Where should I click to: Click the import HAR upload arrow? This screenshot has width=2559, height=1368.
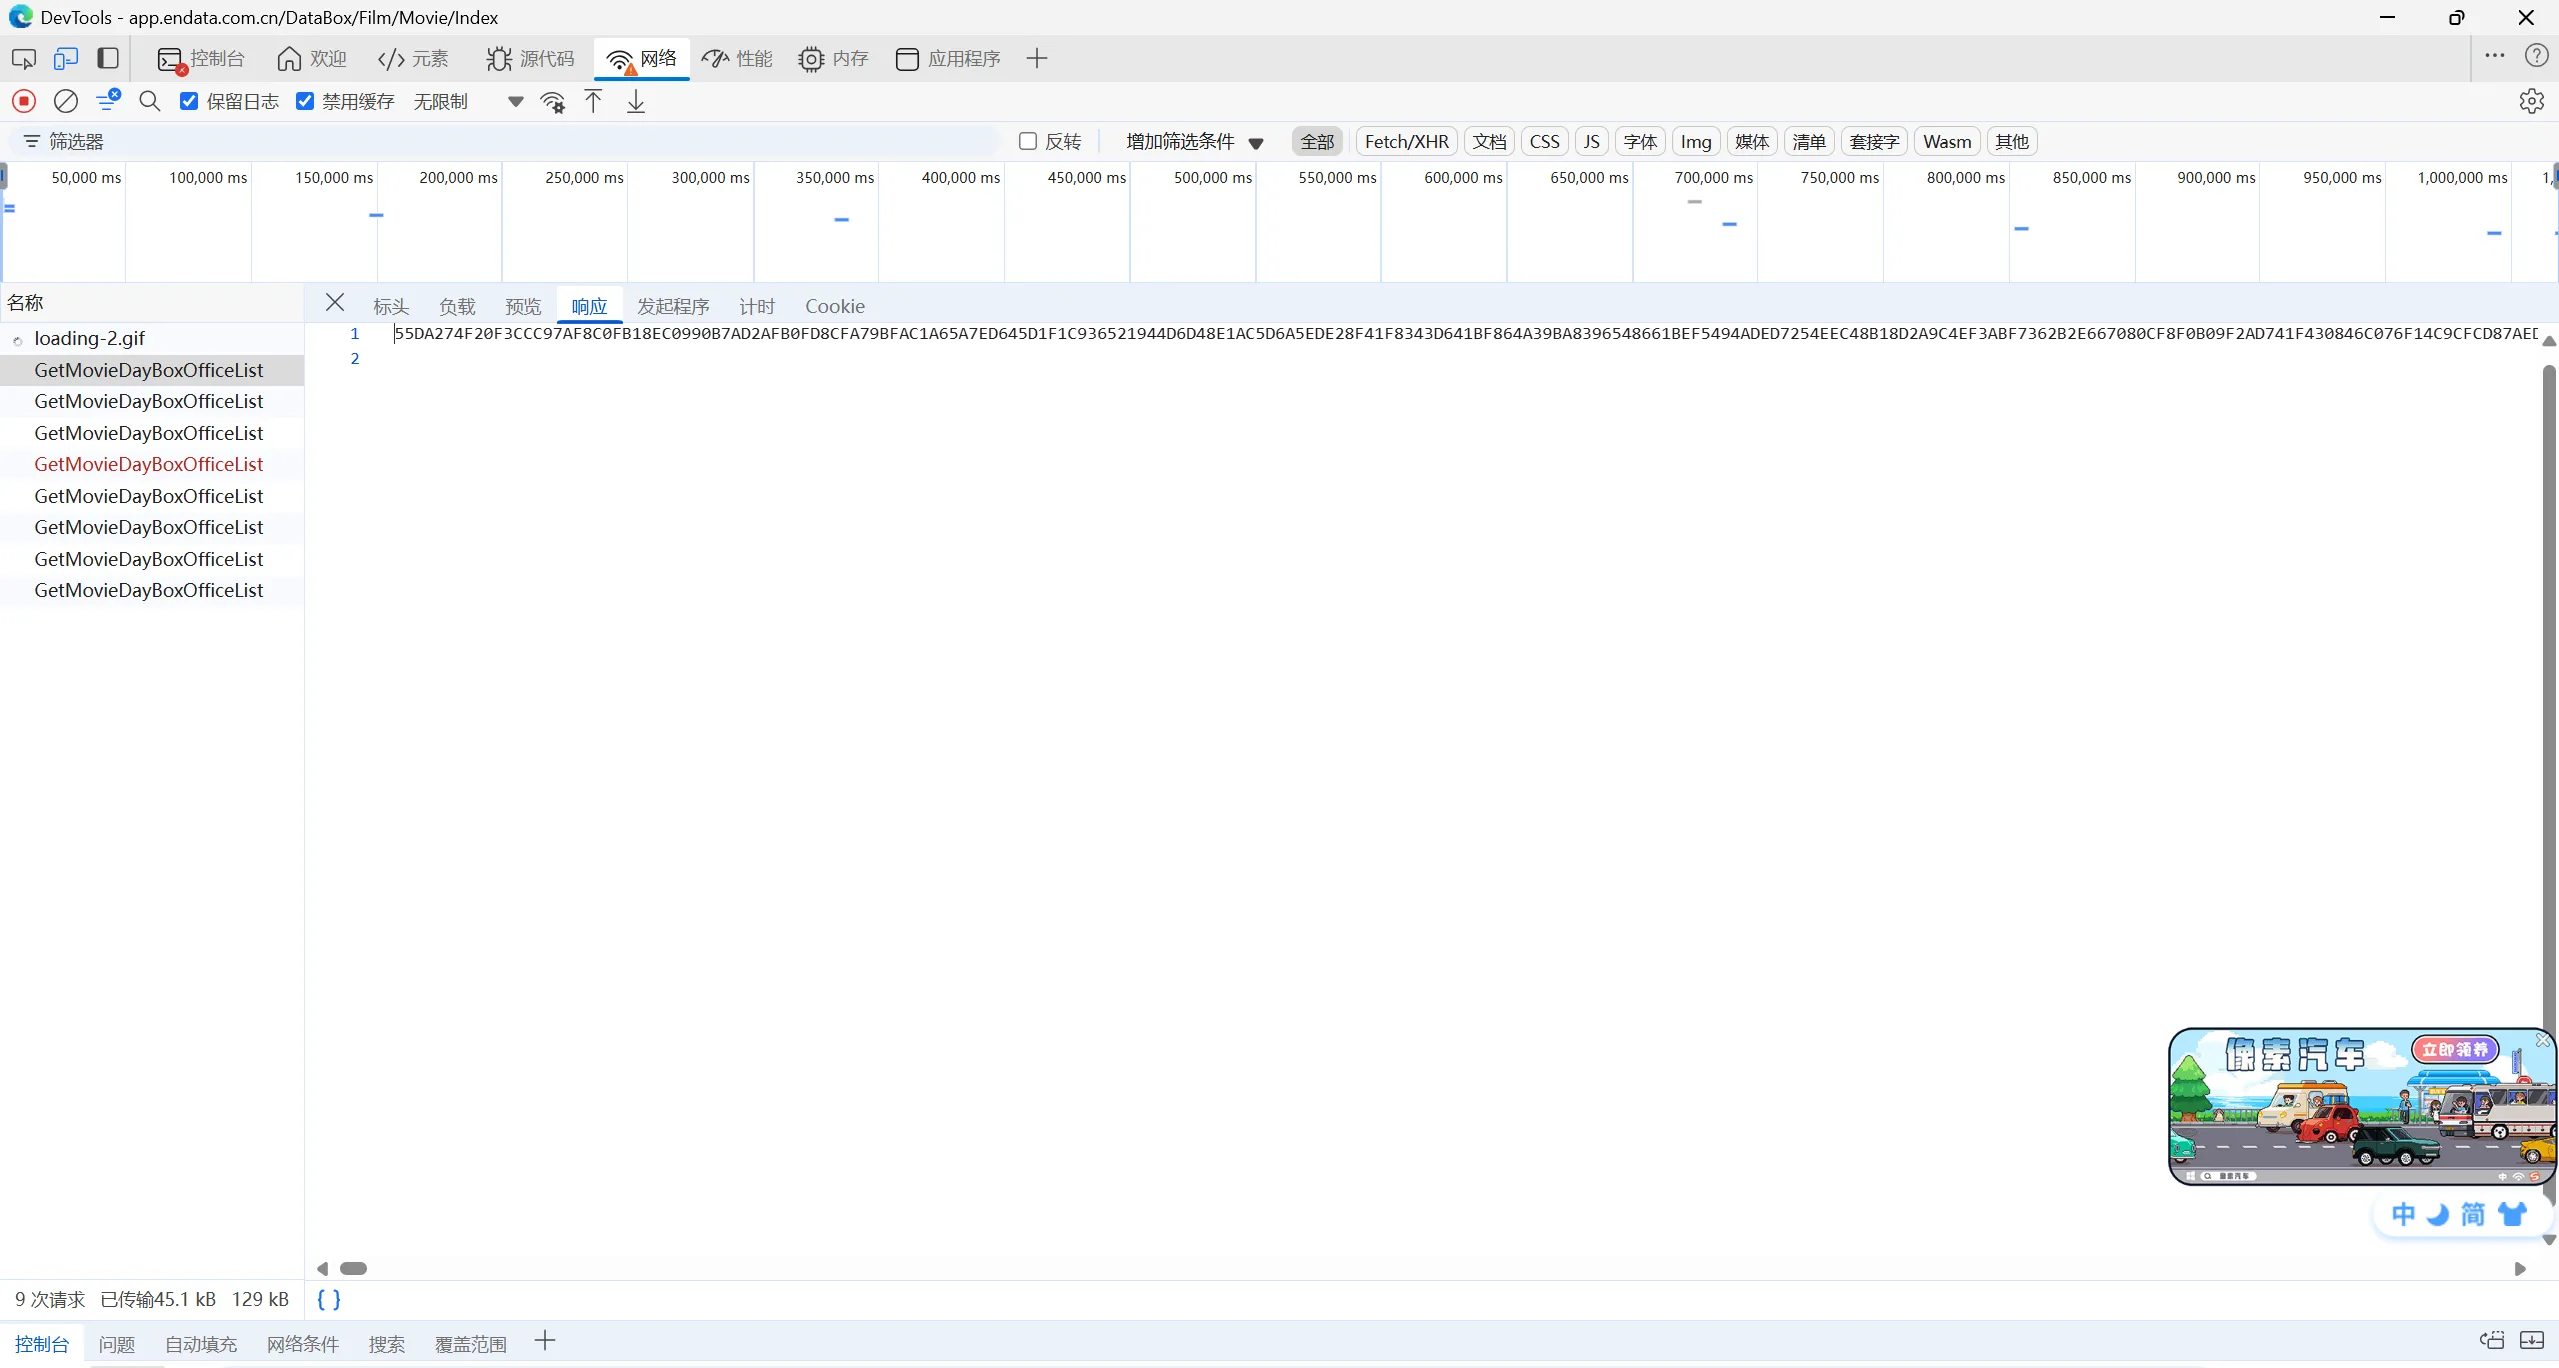[593, 101]
